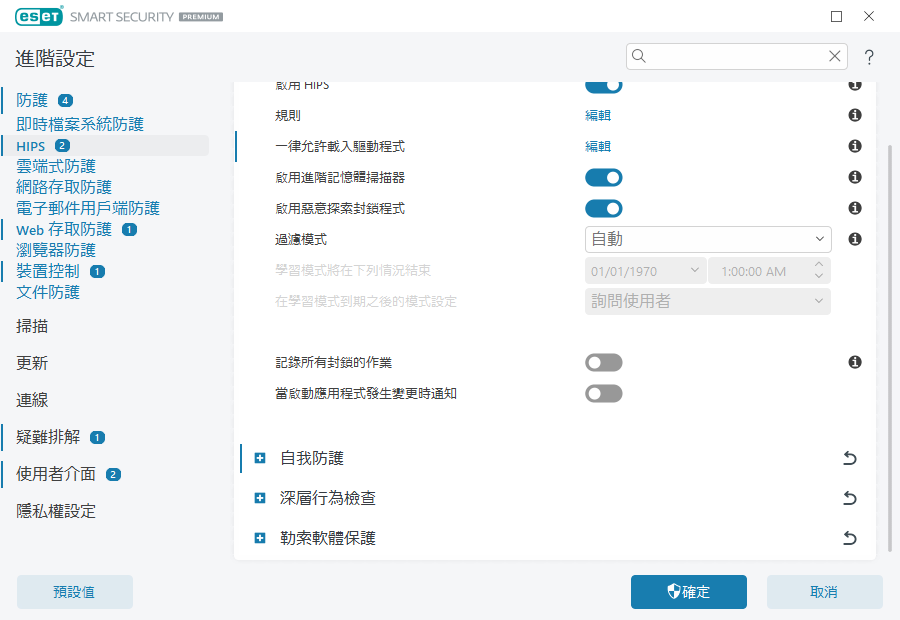Expand the 深層行為檢查 section
This screenshot has height=620, width=900.
pos(261,498)
